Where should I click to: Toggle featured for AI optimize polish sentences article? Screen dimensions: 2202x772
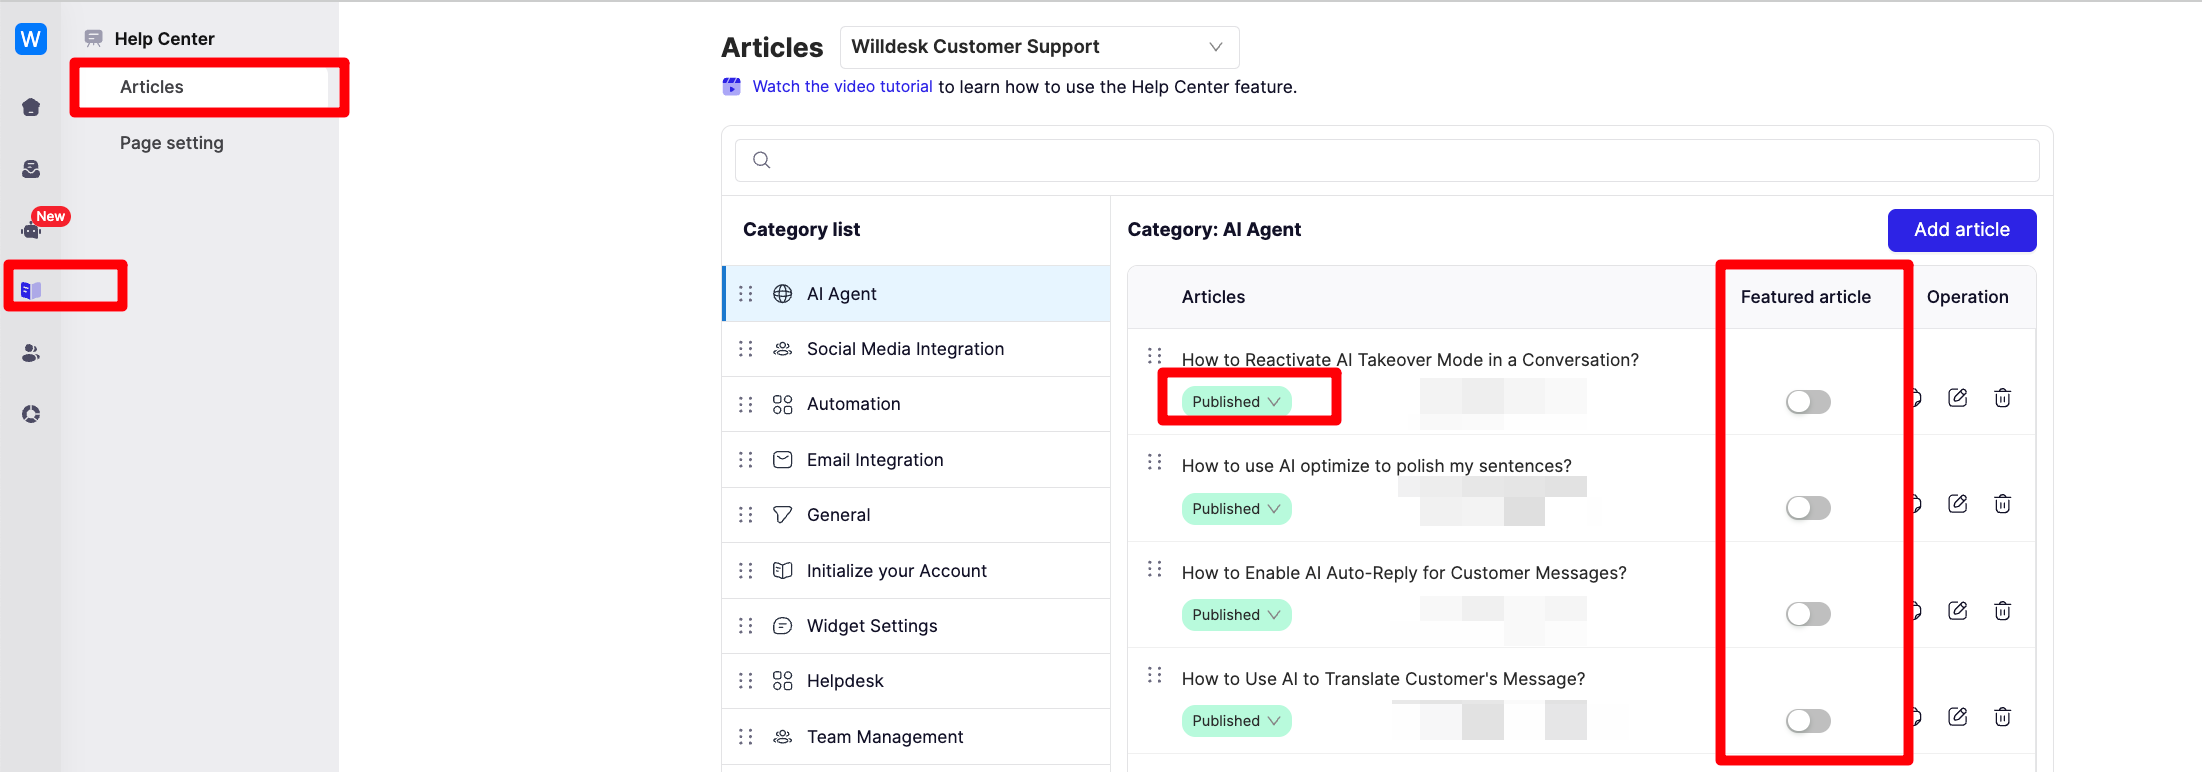pos(1808,508)
